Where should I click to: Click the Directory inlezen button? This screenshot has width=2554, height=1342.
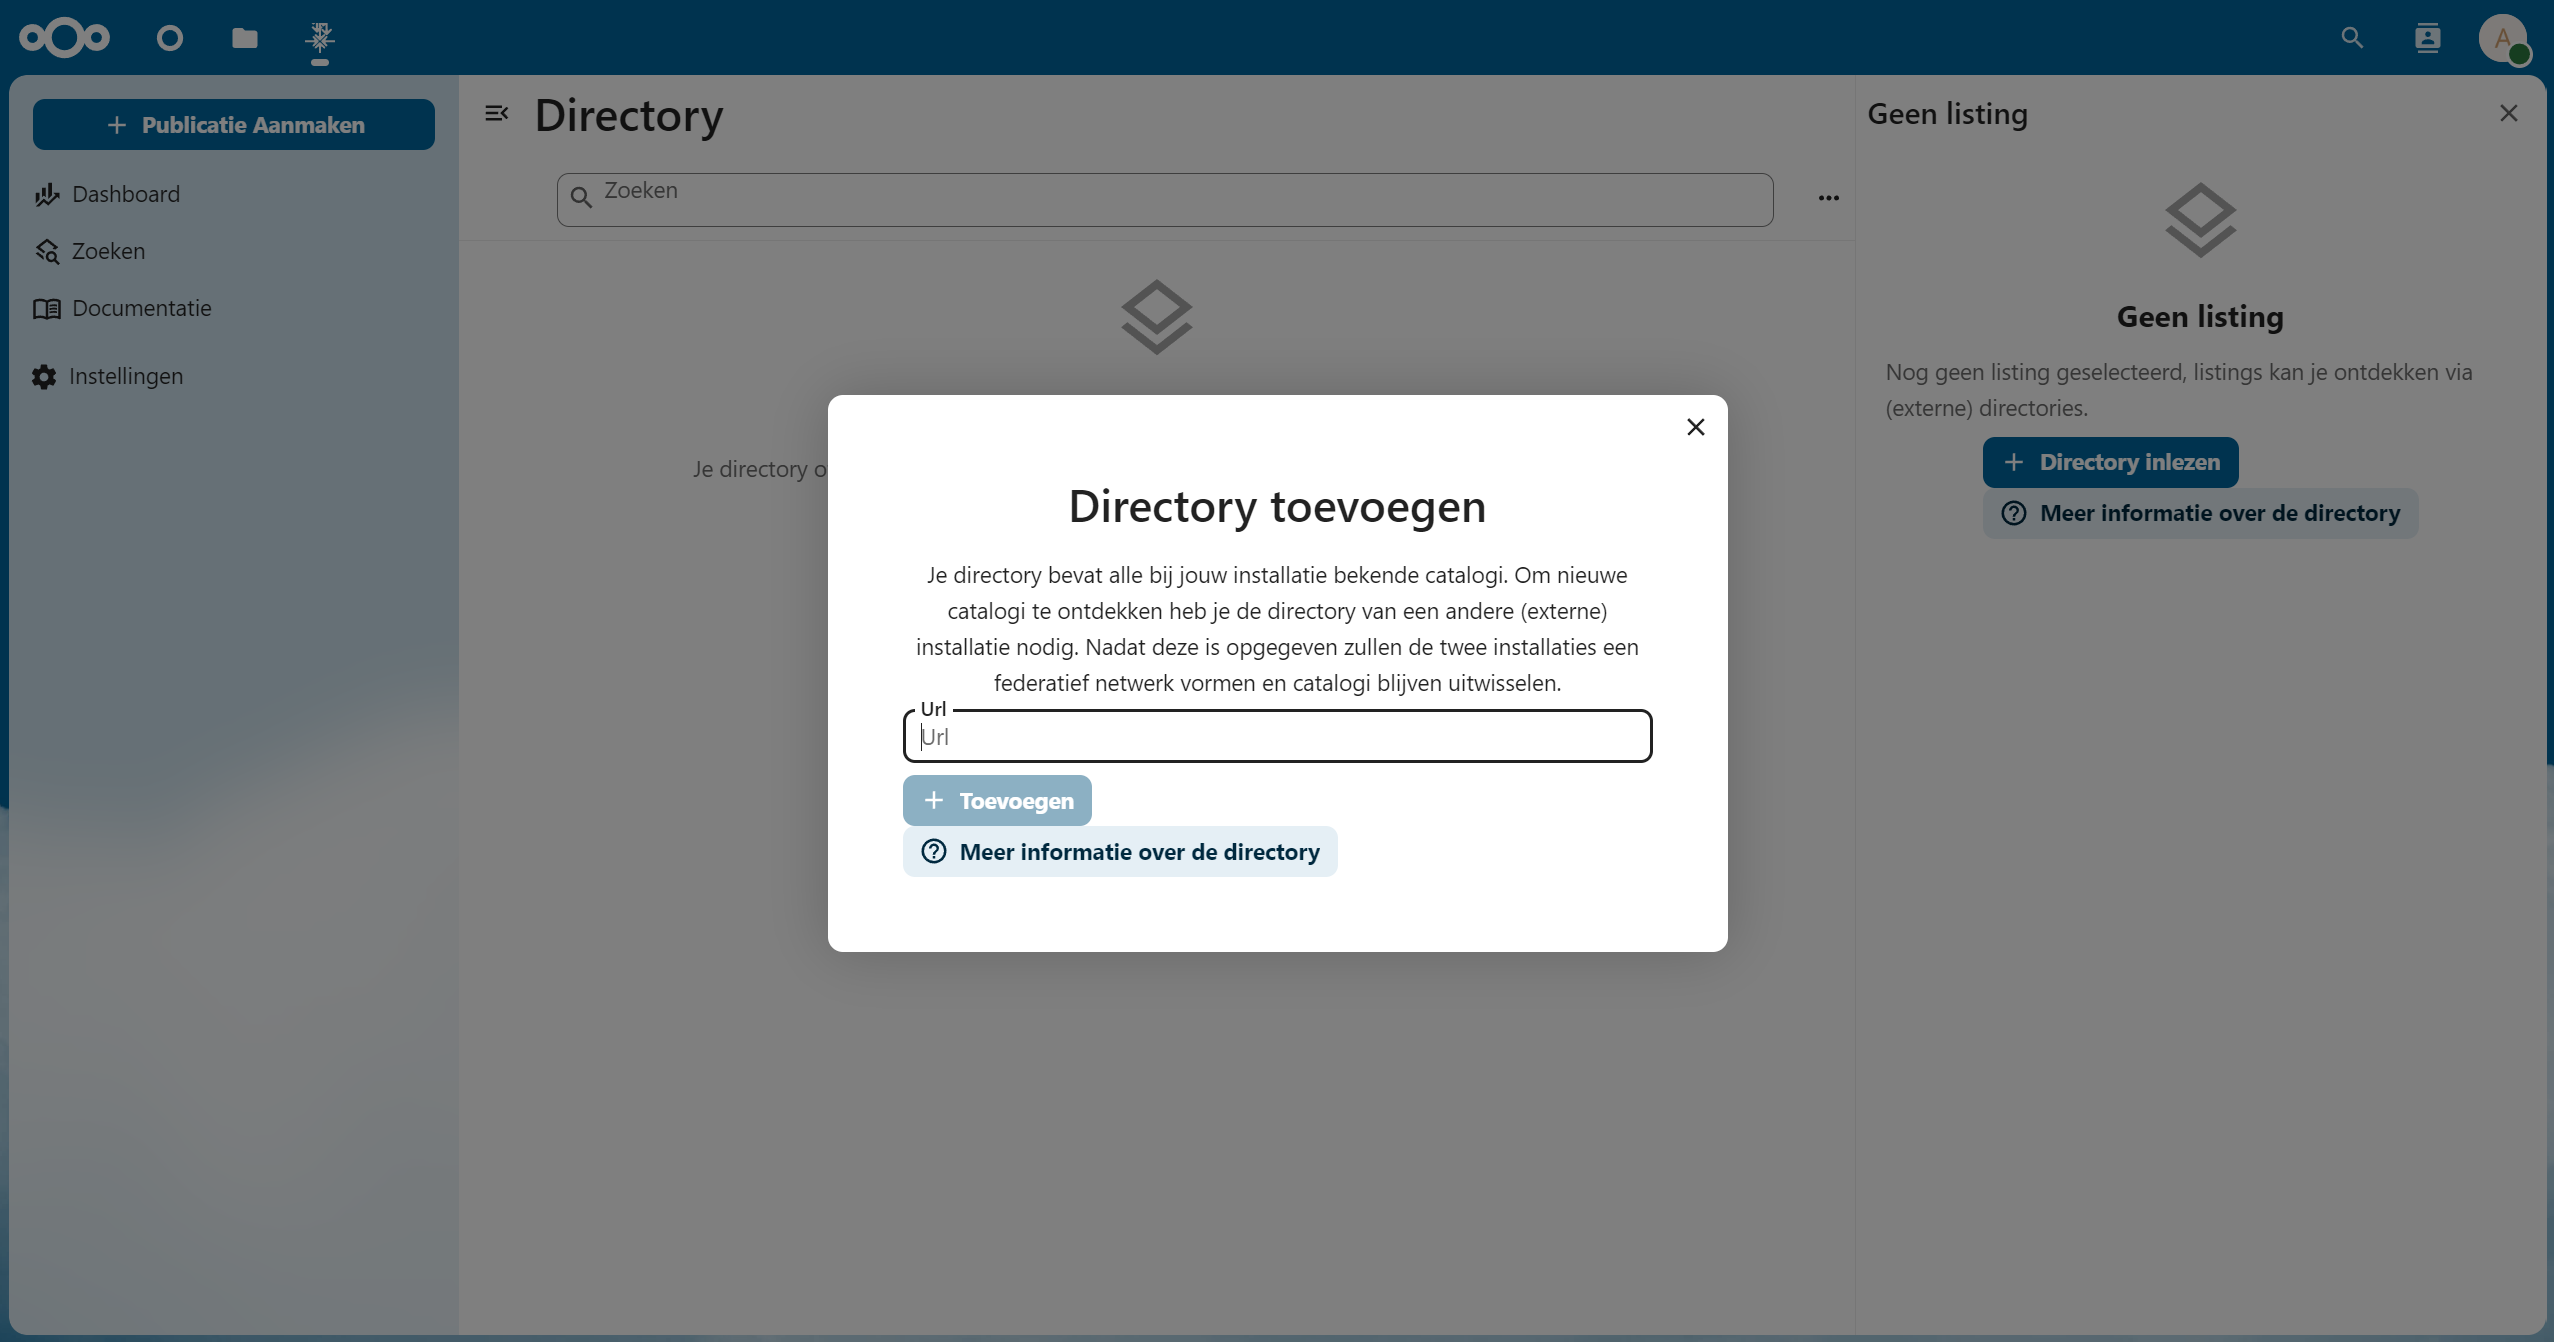tap(2110, 462)
